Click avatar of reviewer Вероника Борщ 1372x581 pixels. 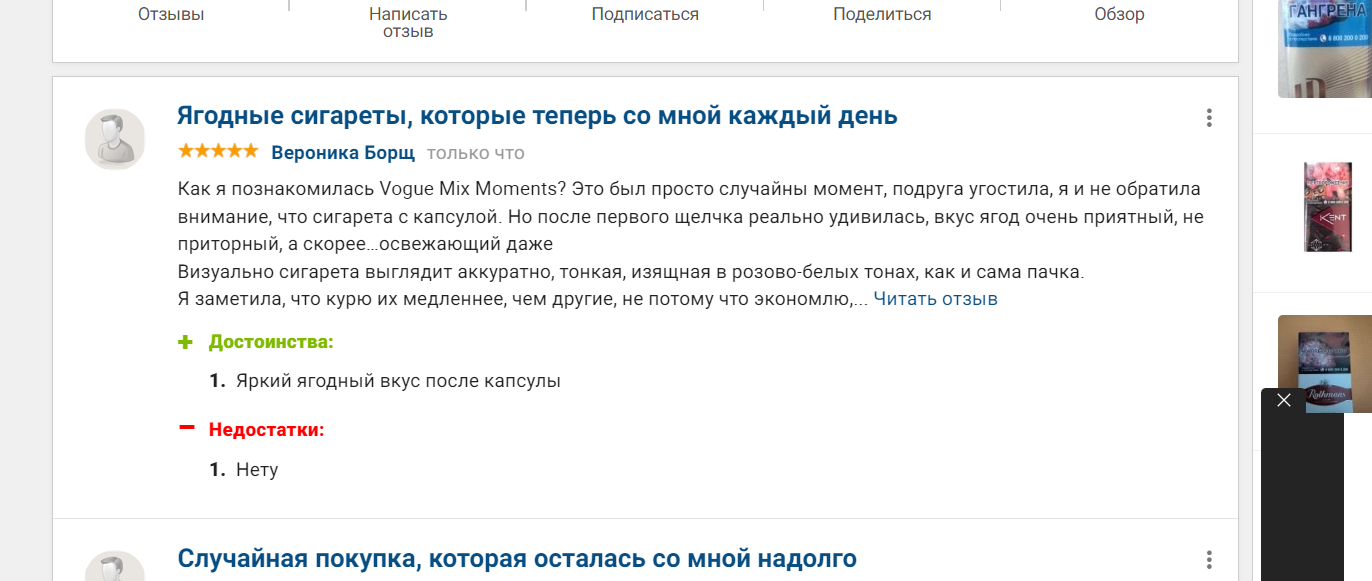click(x=115, y=140)
